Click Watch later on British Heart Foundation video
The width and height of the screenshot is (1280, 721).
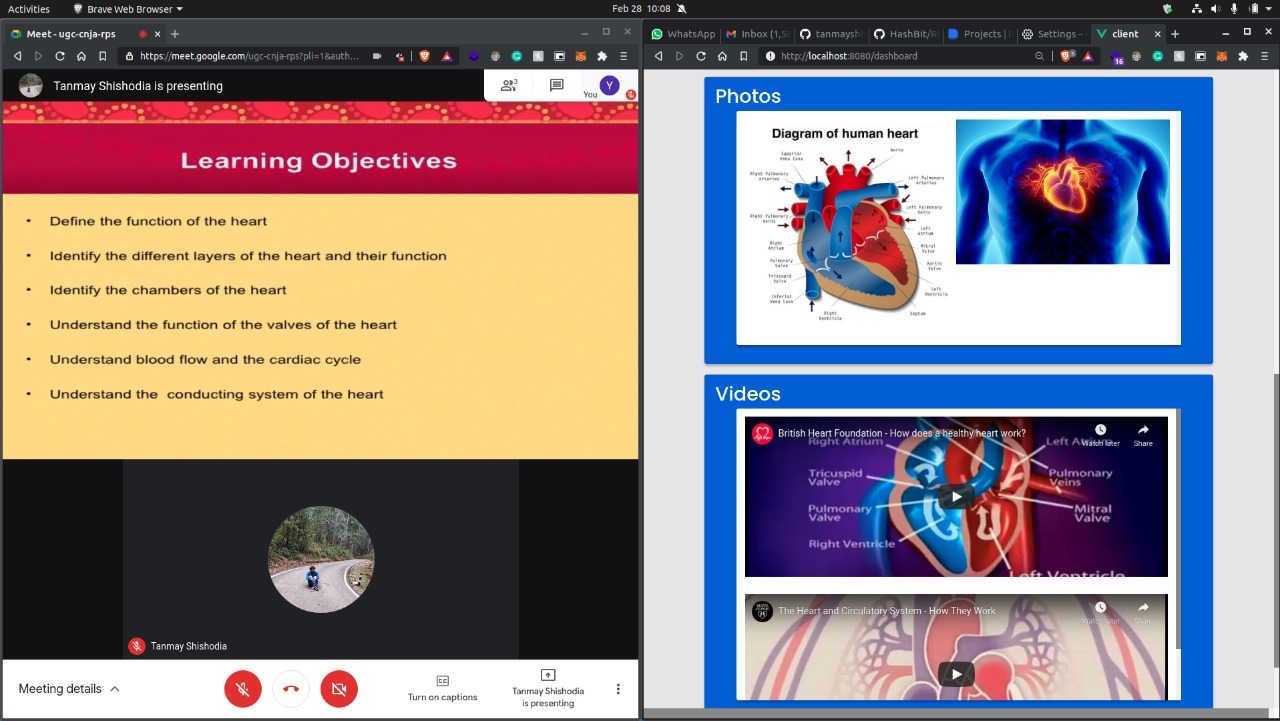[x=1100, y=435]
